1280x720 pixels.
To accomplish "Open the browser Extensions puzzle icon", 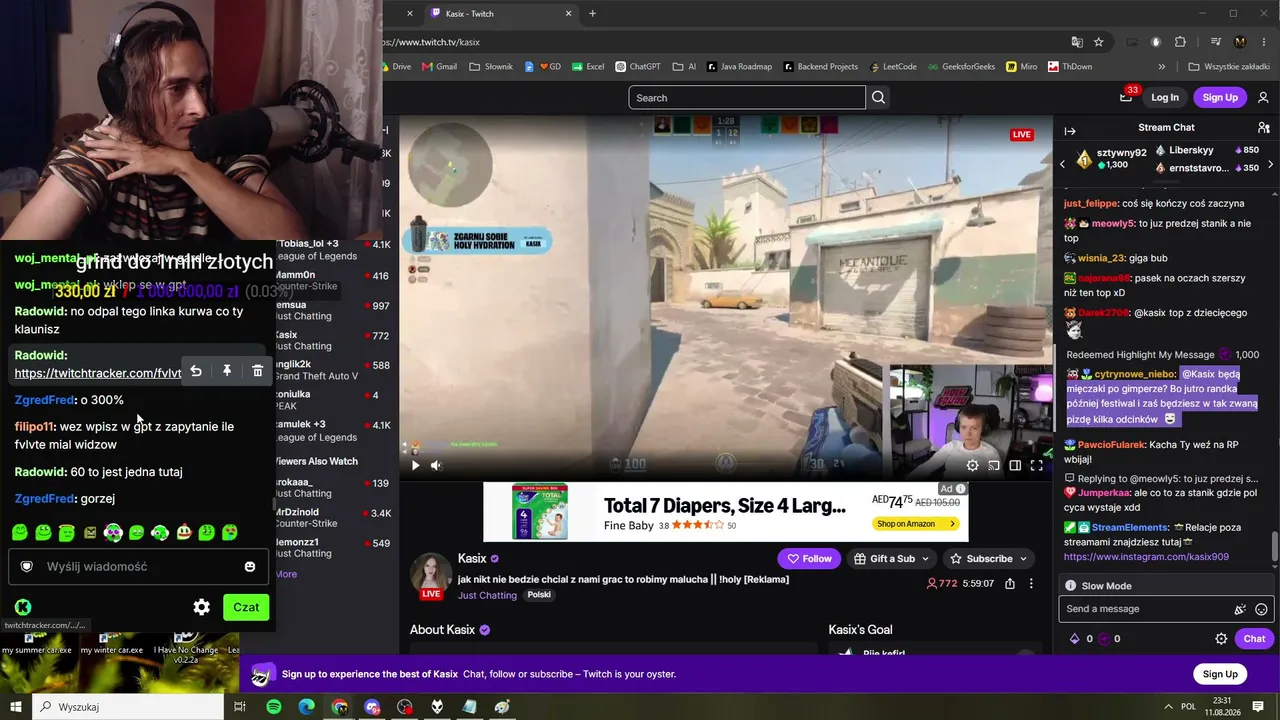I will click(x=1180, y=42).
